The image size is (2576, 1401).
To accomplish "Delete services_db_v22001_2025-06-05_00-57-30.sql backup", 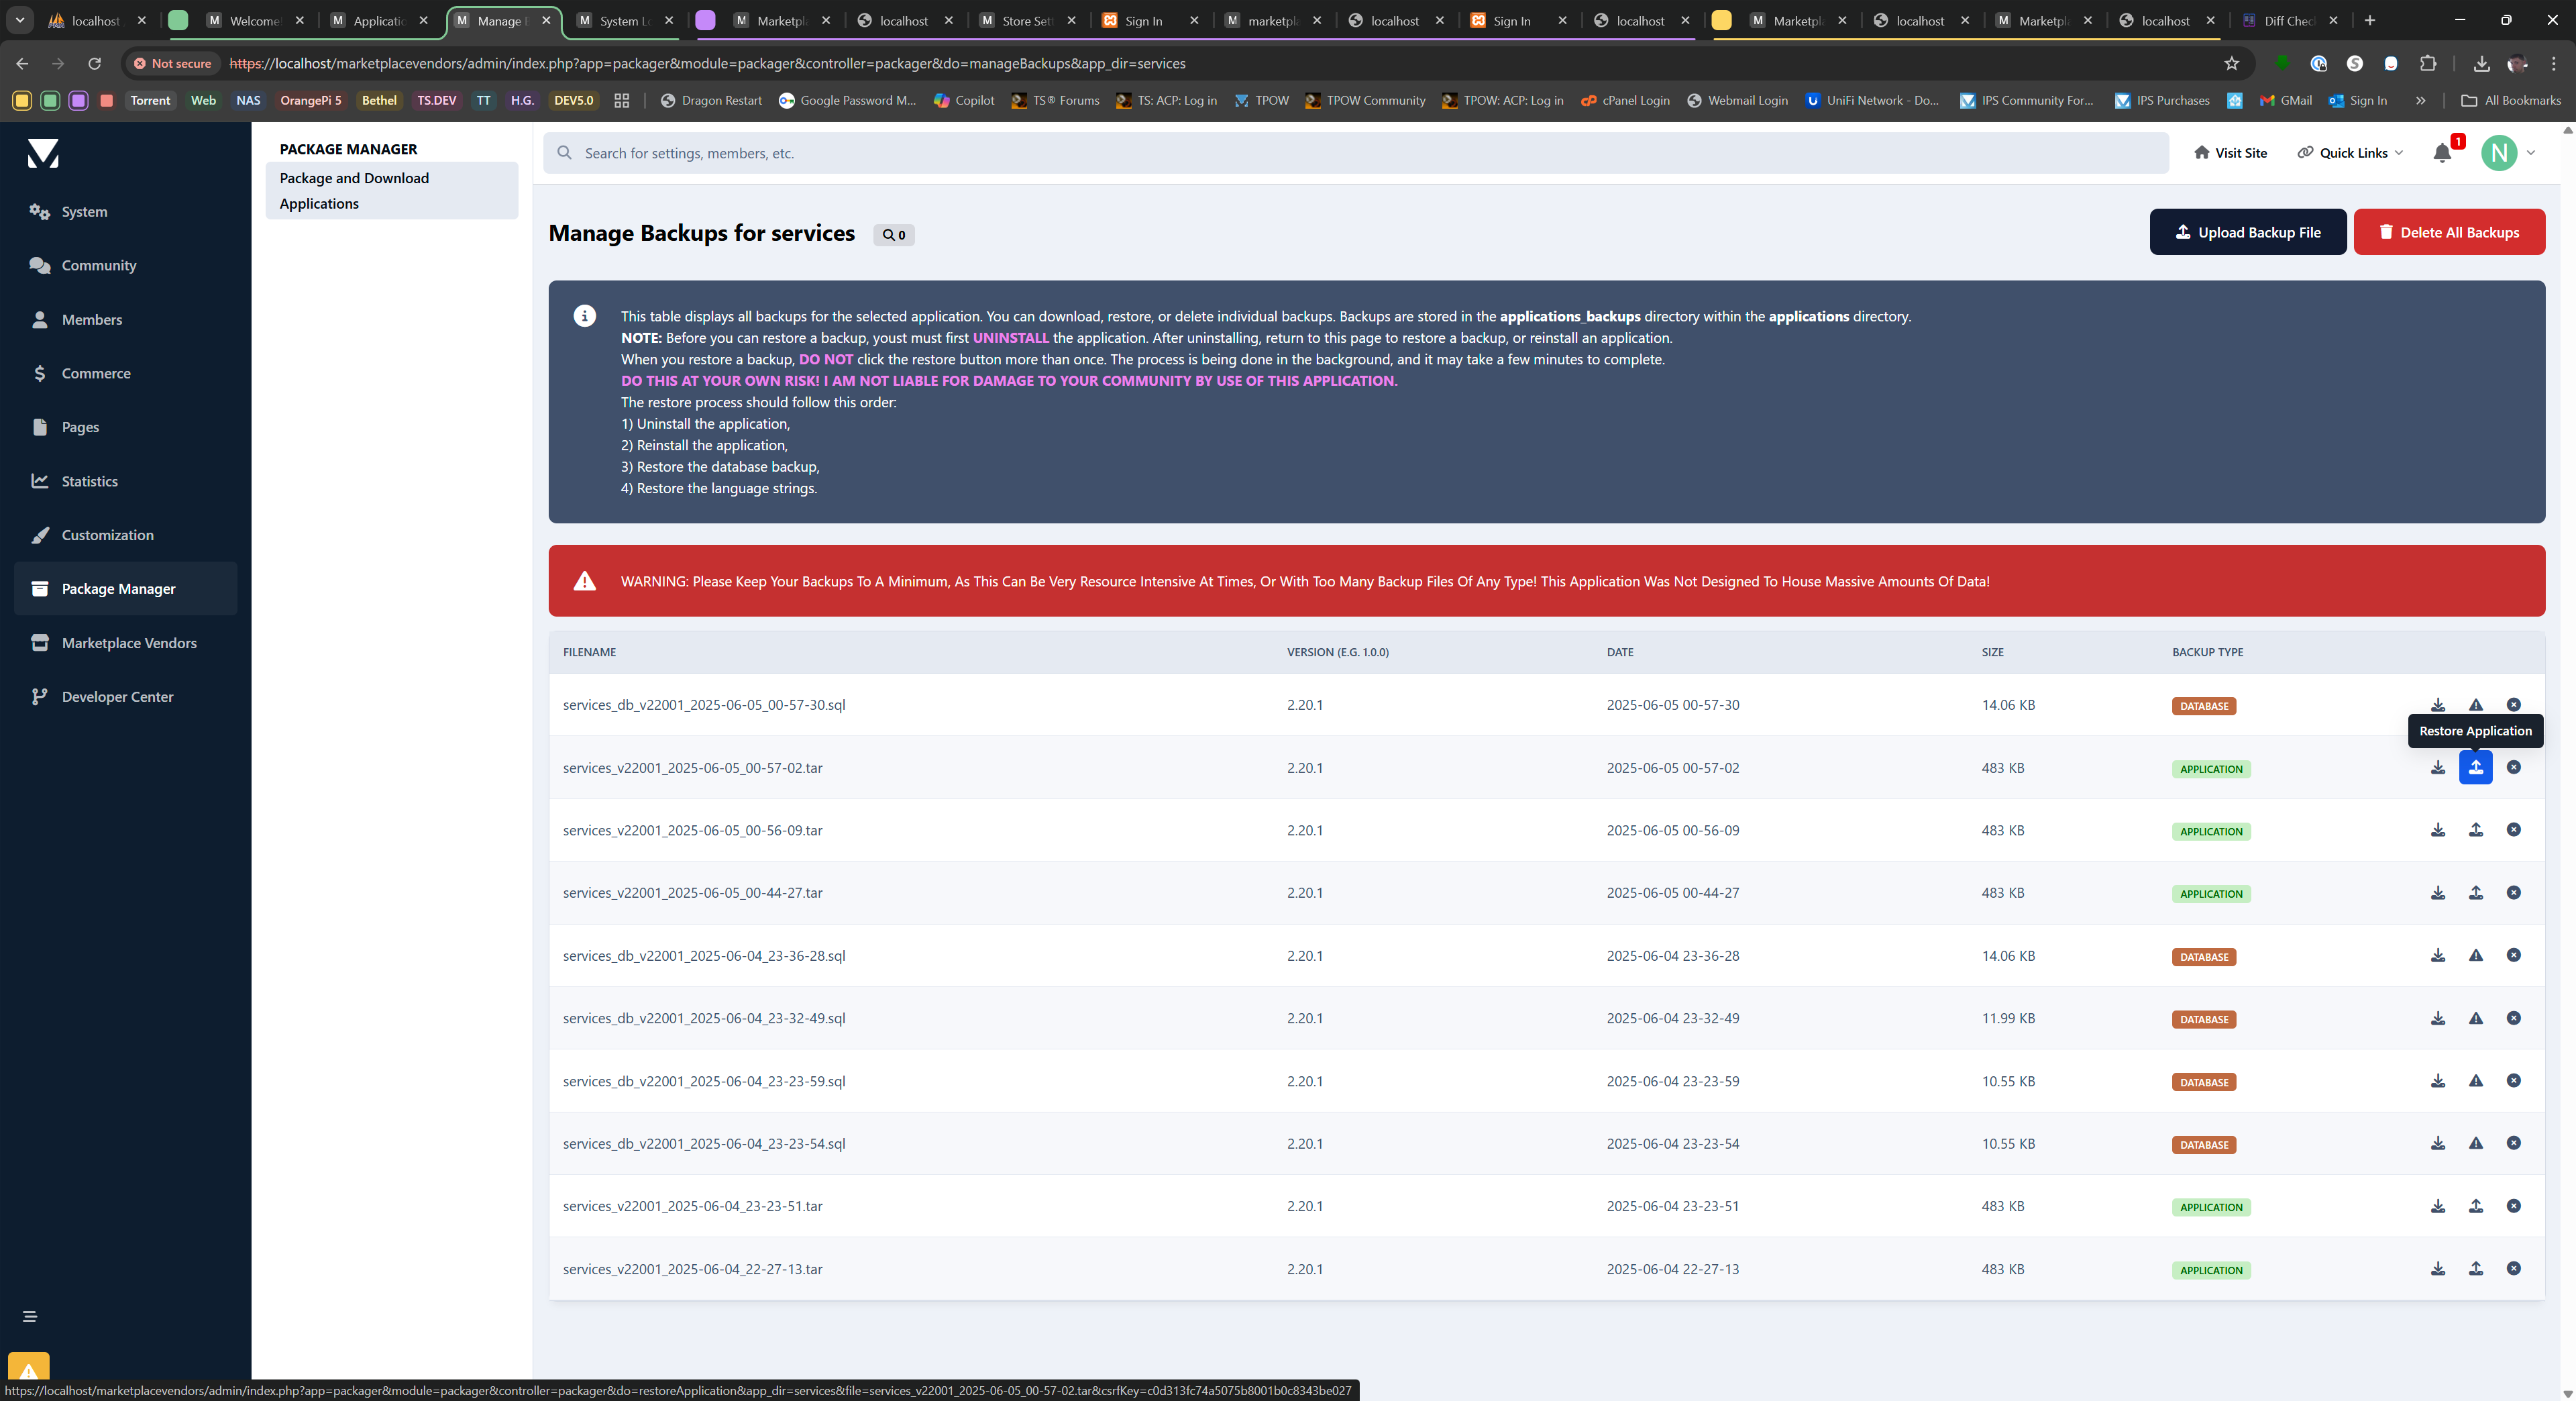I will [2514, 705].
